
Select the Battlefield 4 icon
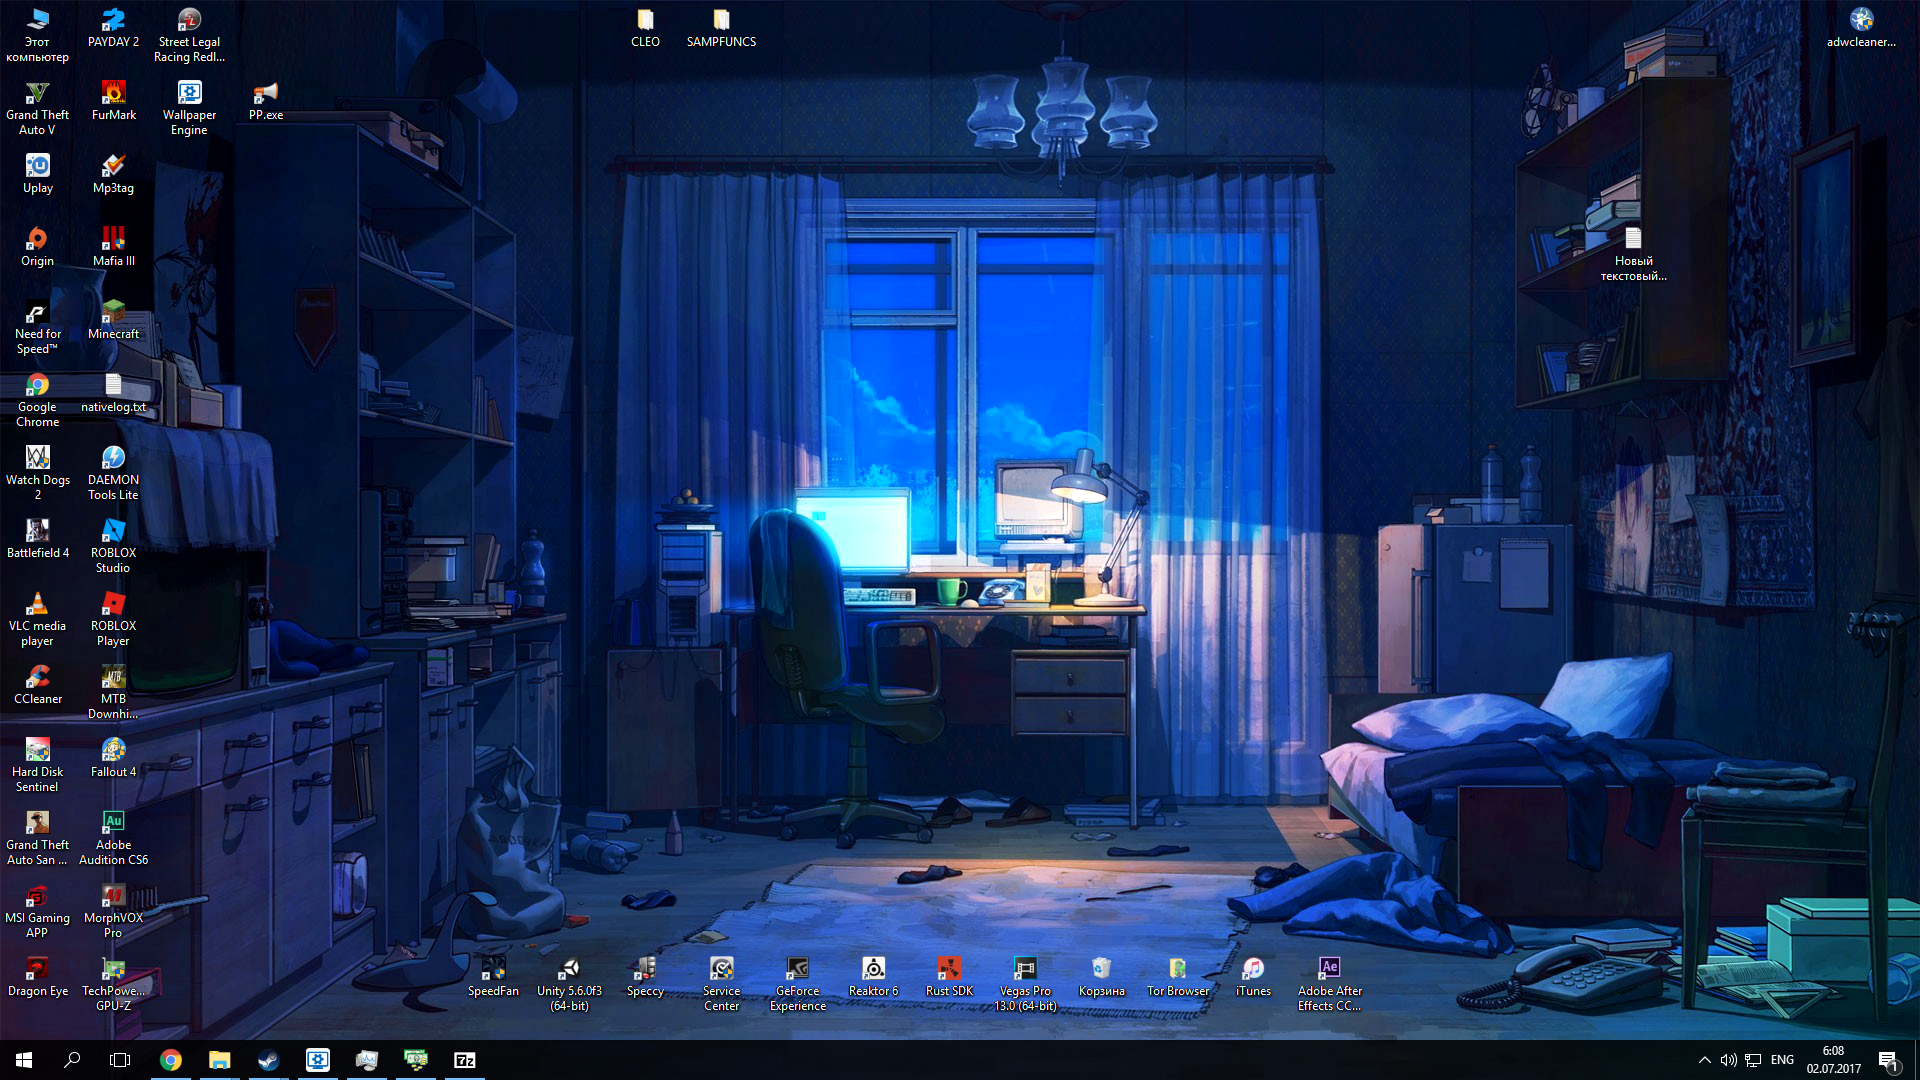(37, 539)
